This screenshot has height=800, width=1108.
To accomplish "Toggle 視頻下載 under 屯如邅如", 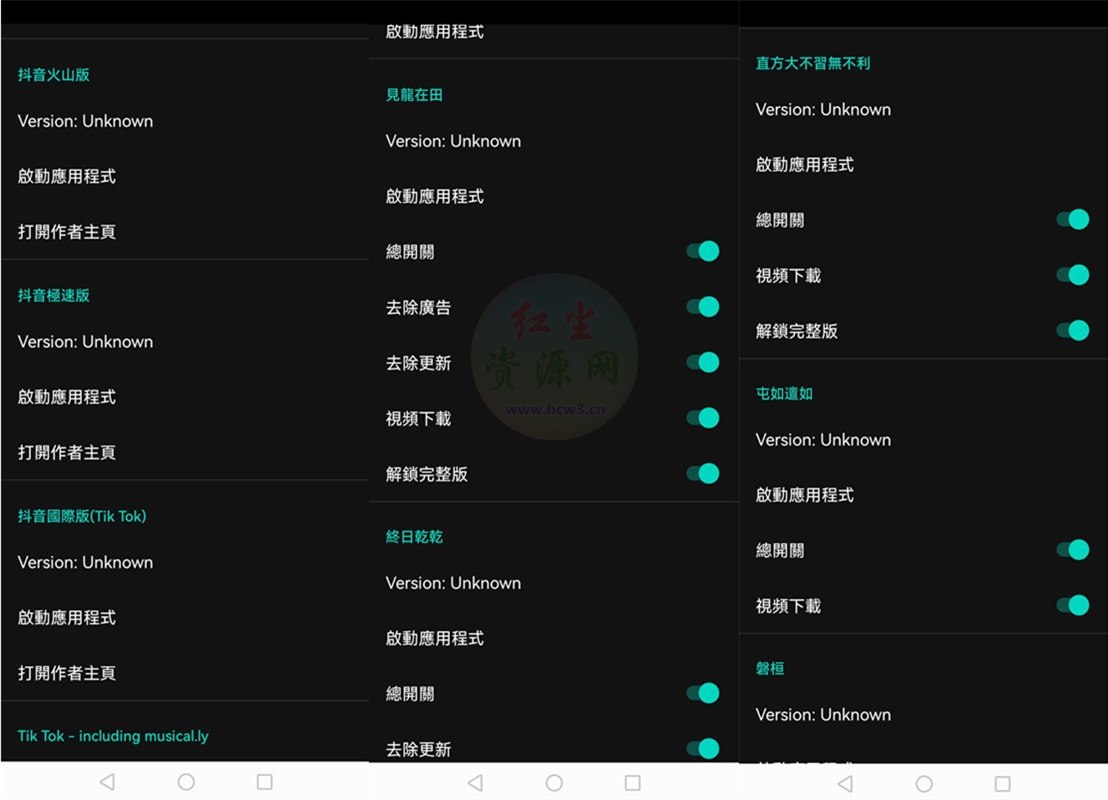I will [x=1073, y=605].
